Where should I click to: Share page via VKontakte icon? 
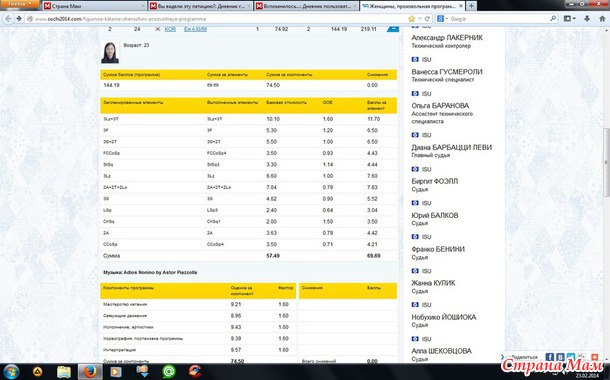(560, 357)
